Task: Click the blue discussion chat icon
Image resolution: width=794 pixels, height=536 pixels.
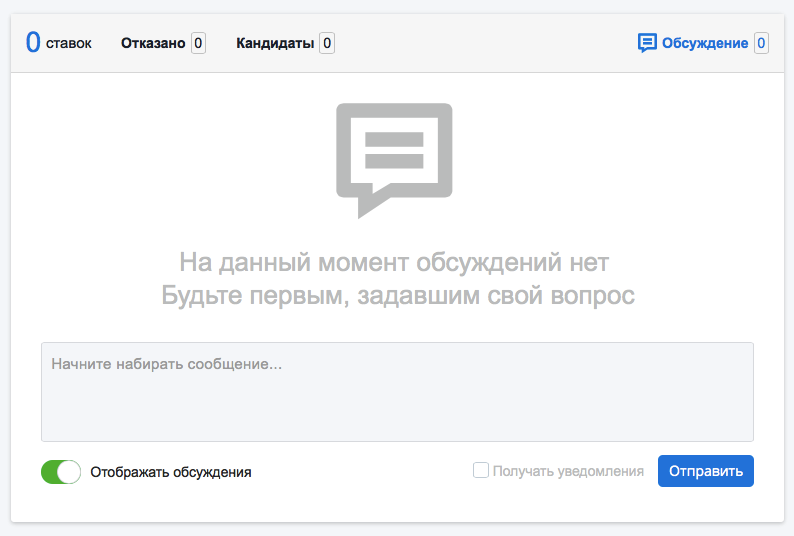Action: [x=647, y=43]
